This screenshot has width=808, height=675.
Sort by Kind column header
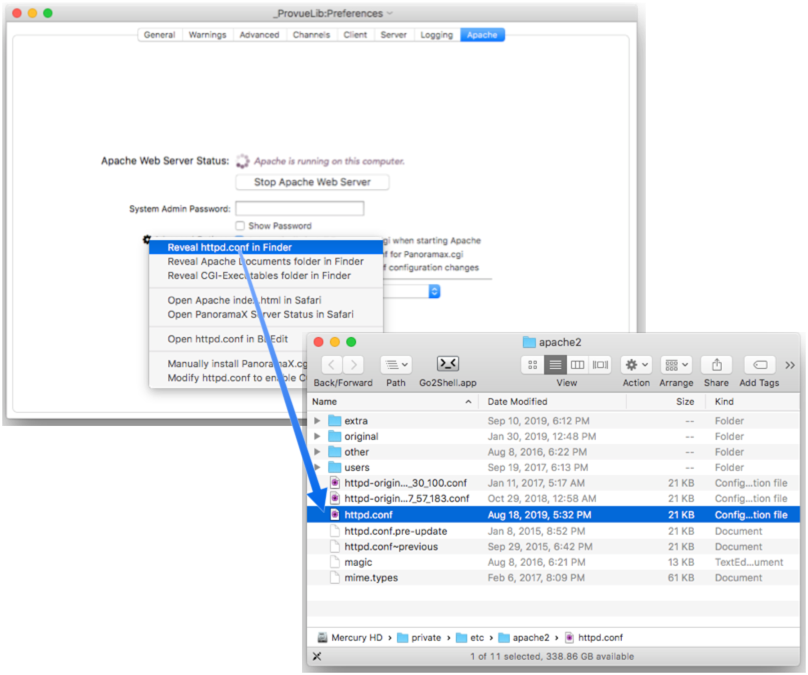click(x=752, y=401)
